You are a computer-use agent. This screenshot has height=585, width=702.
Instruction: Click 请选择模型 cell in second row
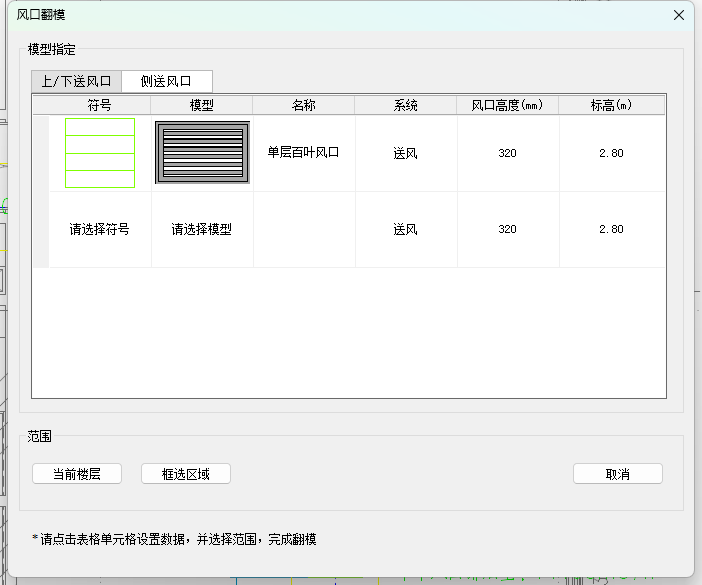pos(202,229)
